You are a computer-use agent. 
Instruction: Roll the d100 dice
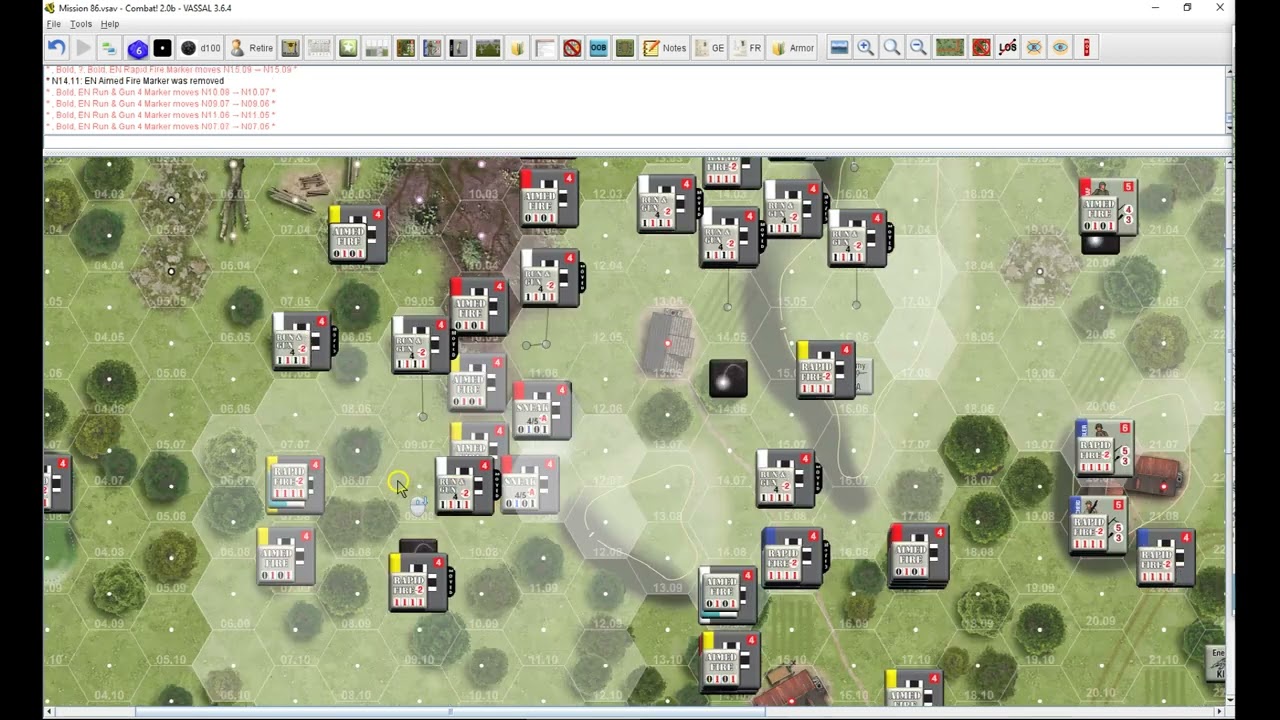[200, 48]
